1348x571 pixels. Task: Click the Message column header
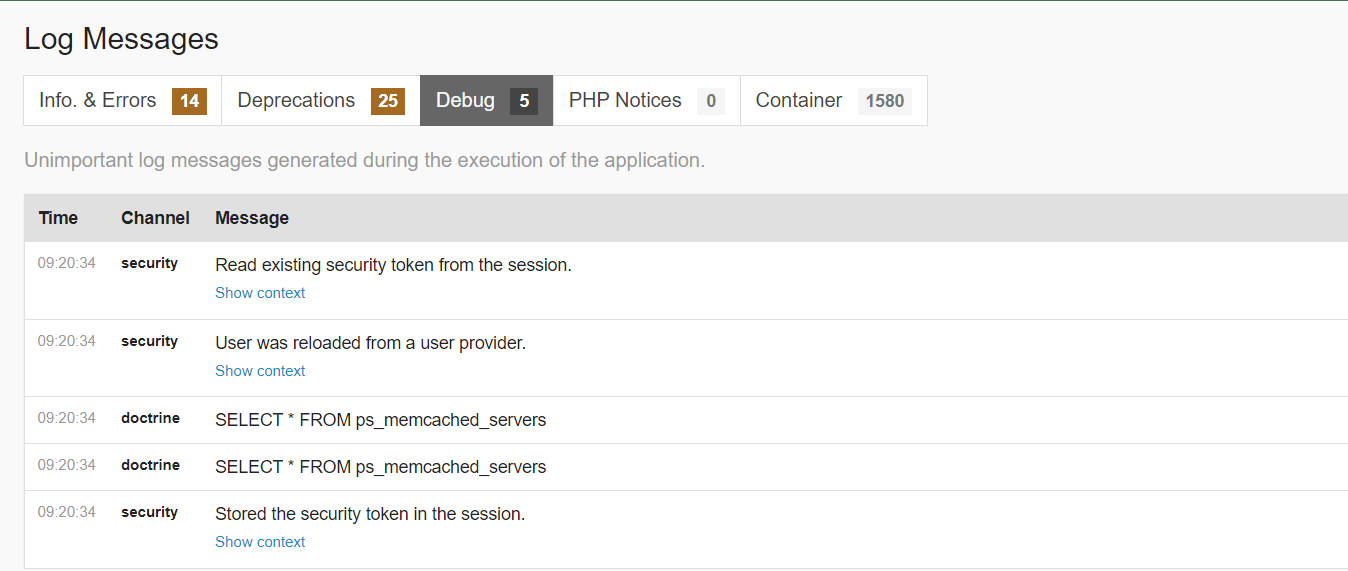tap(252, 218)
